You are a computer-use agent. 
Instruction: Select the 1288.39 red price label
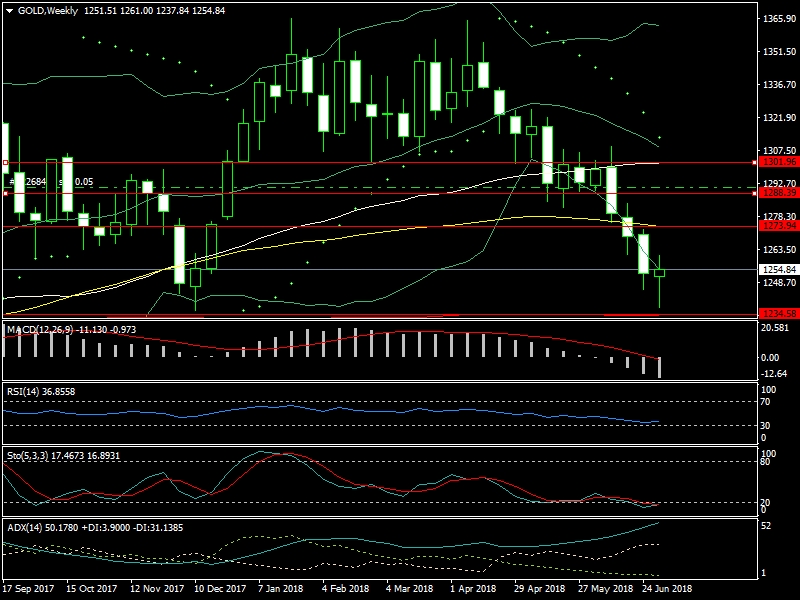pos(778,193)
